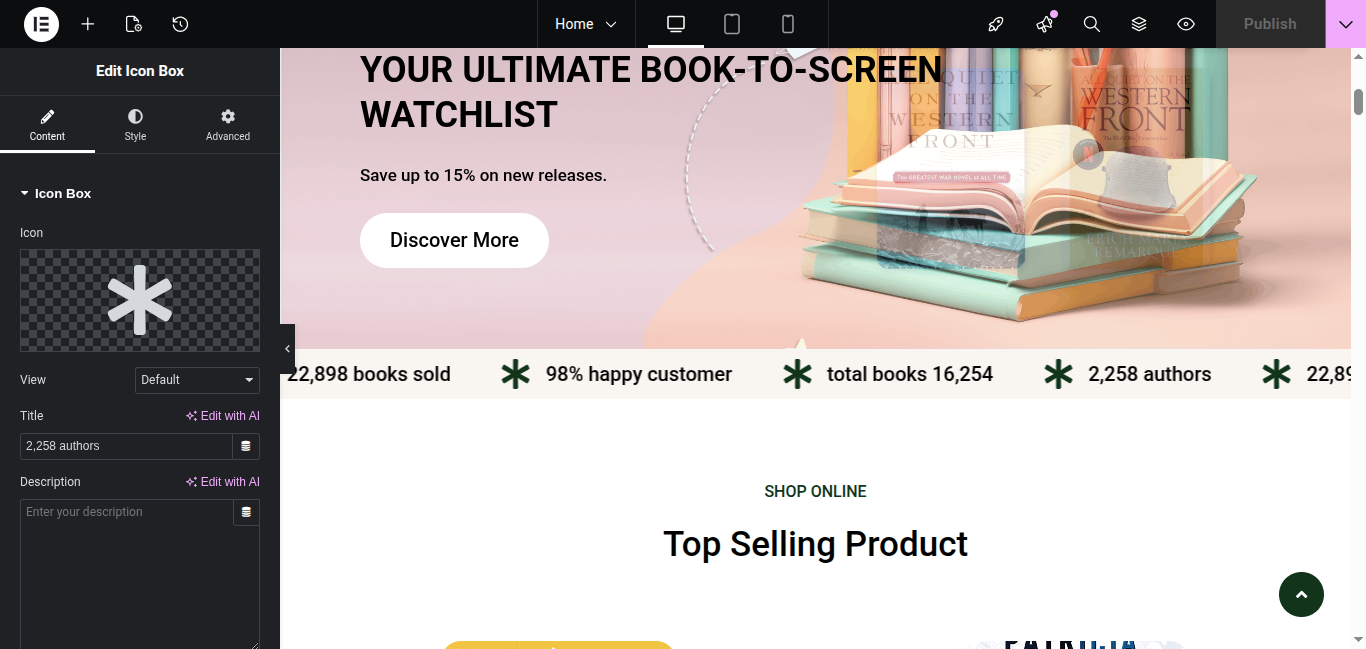
Task: Expand publish options arrow
Action: point(1346,24)
